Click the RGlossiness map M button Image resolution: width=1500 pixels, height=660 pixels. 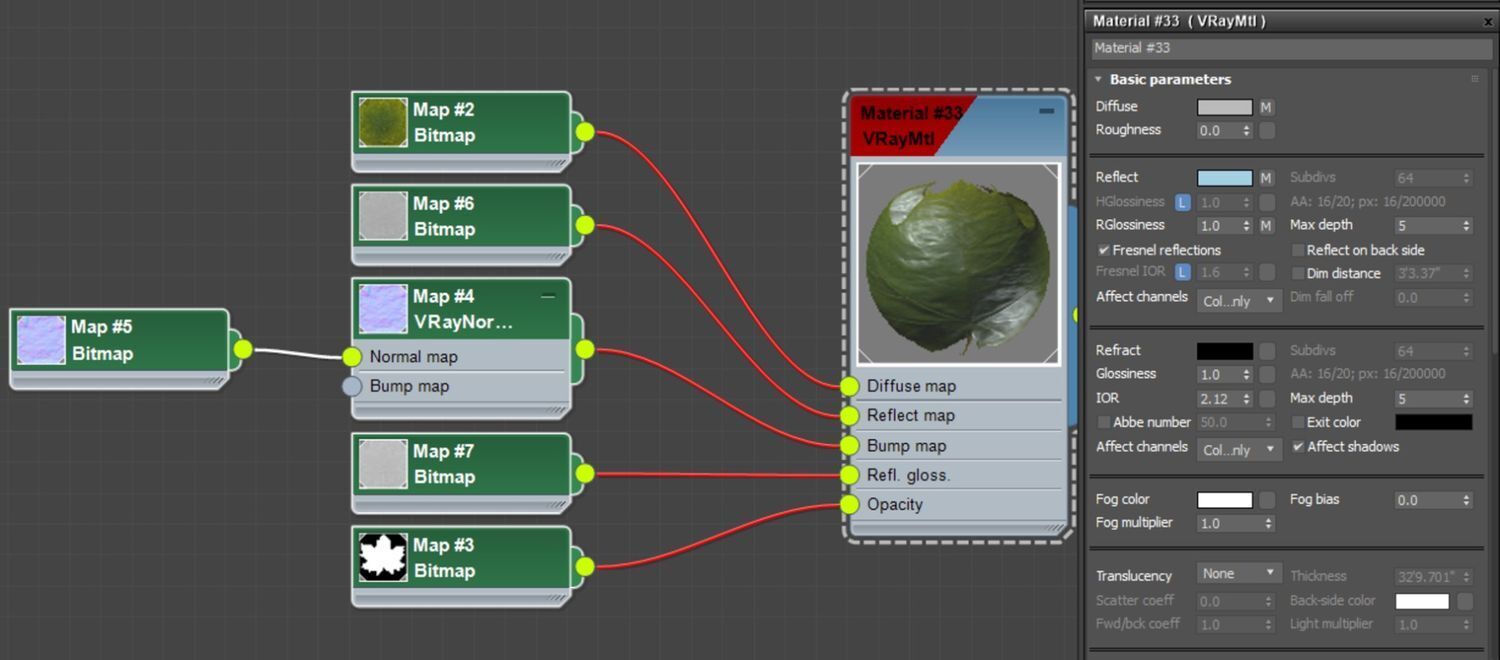(x=1266, y=226)
